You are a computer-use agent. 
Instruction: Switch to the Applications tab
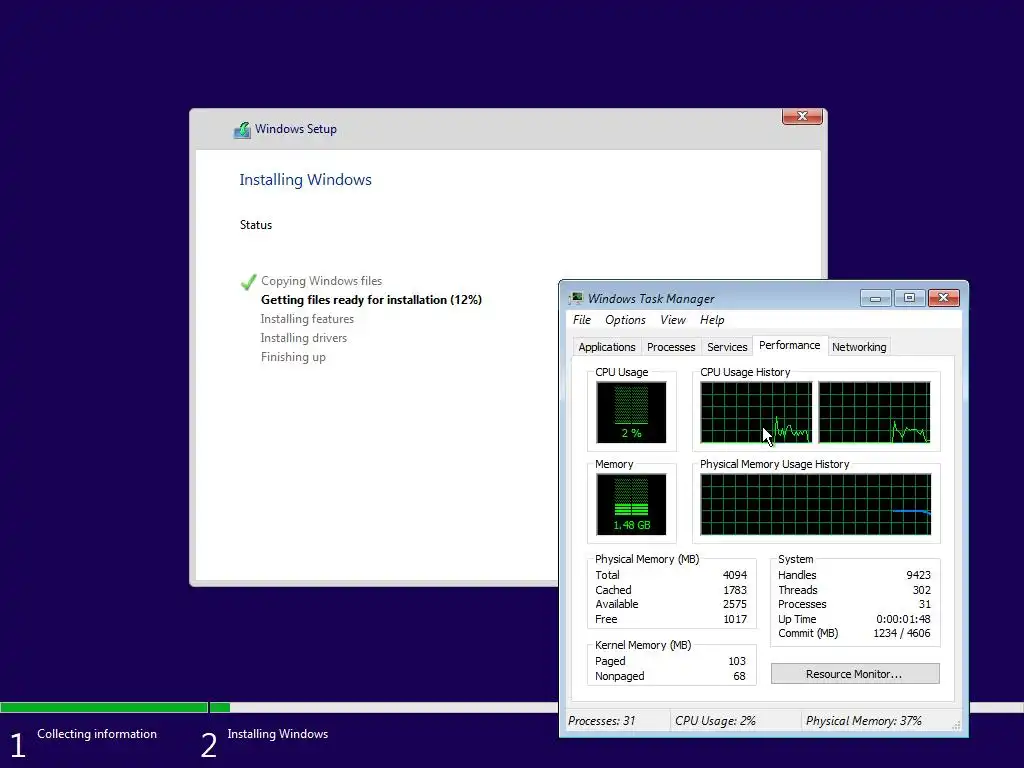point(607,347)
